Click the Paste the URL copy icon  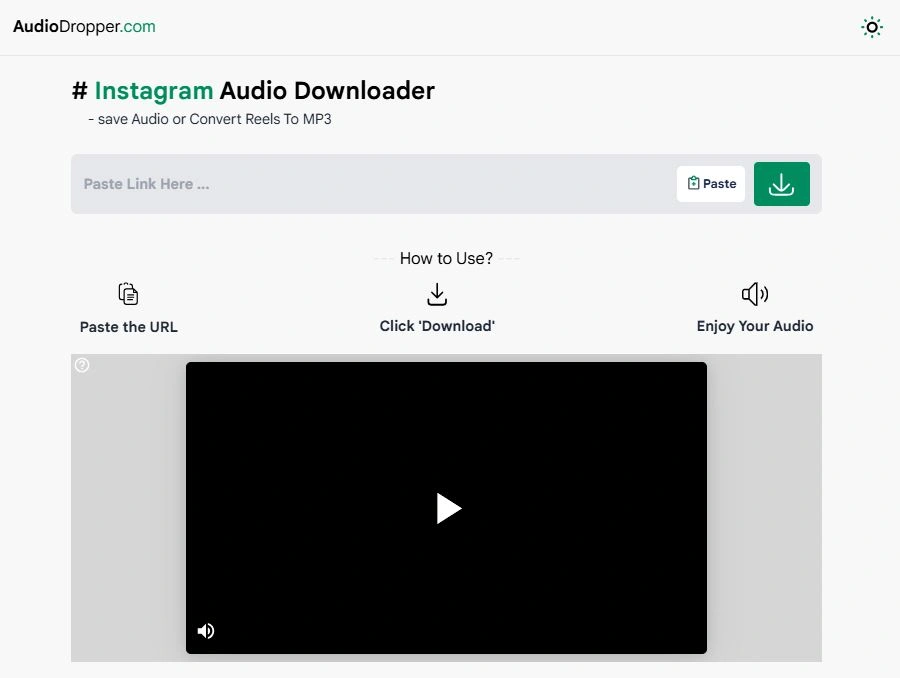[x=128, y=294]
